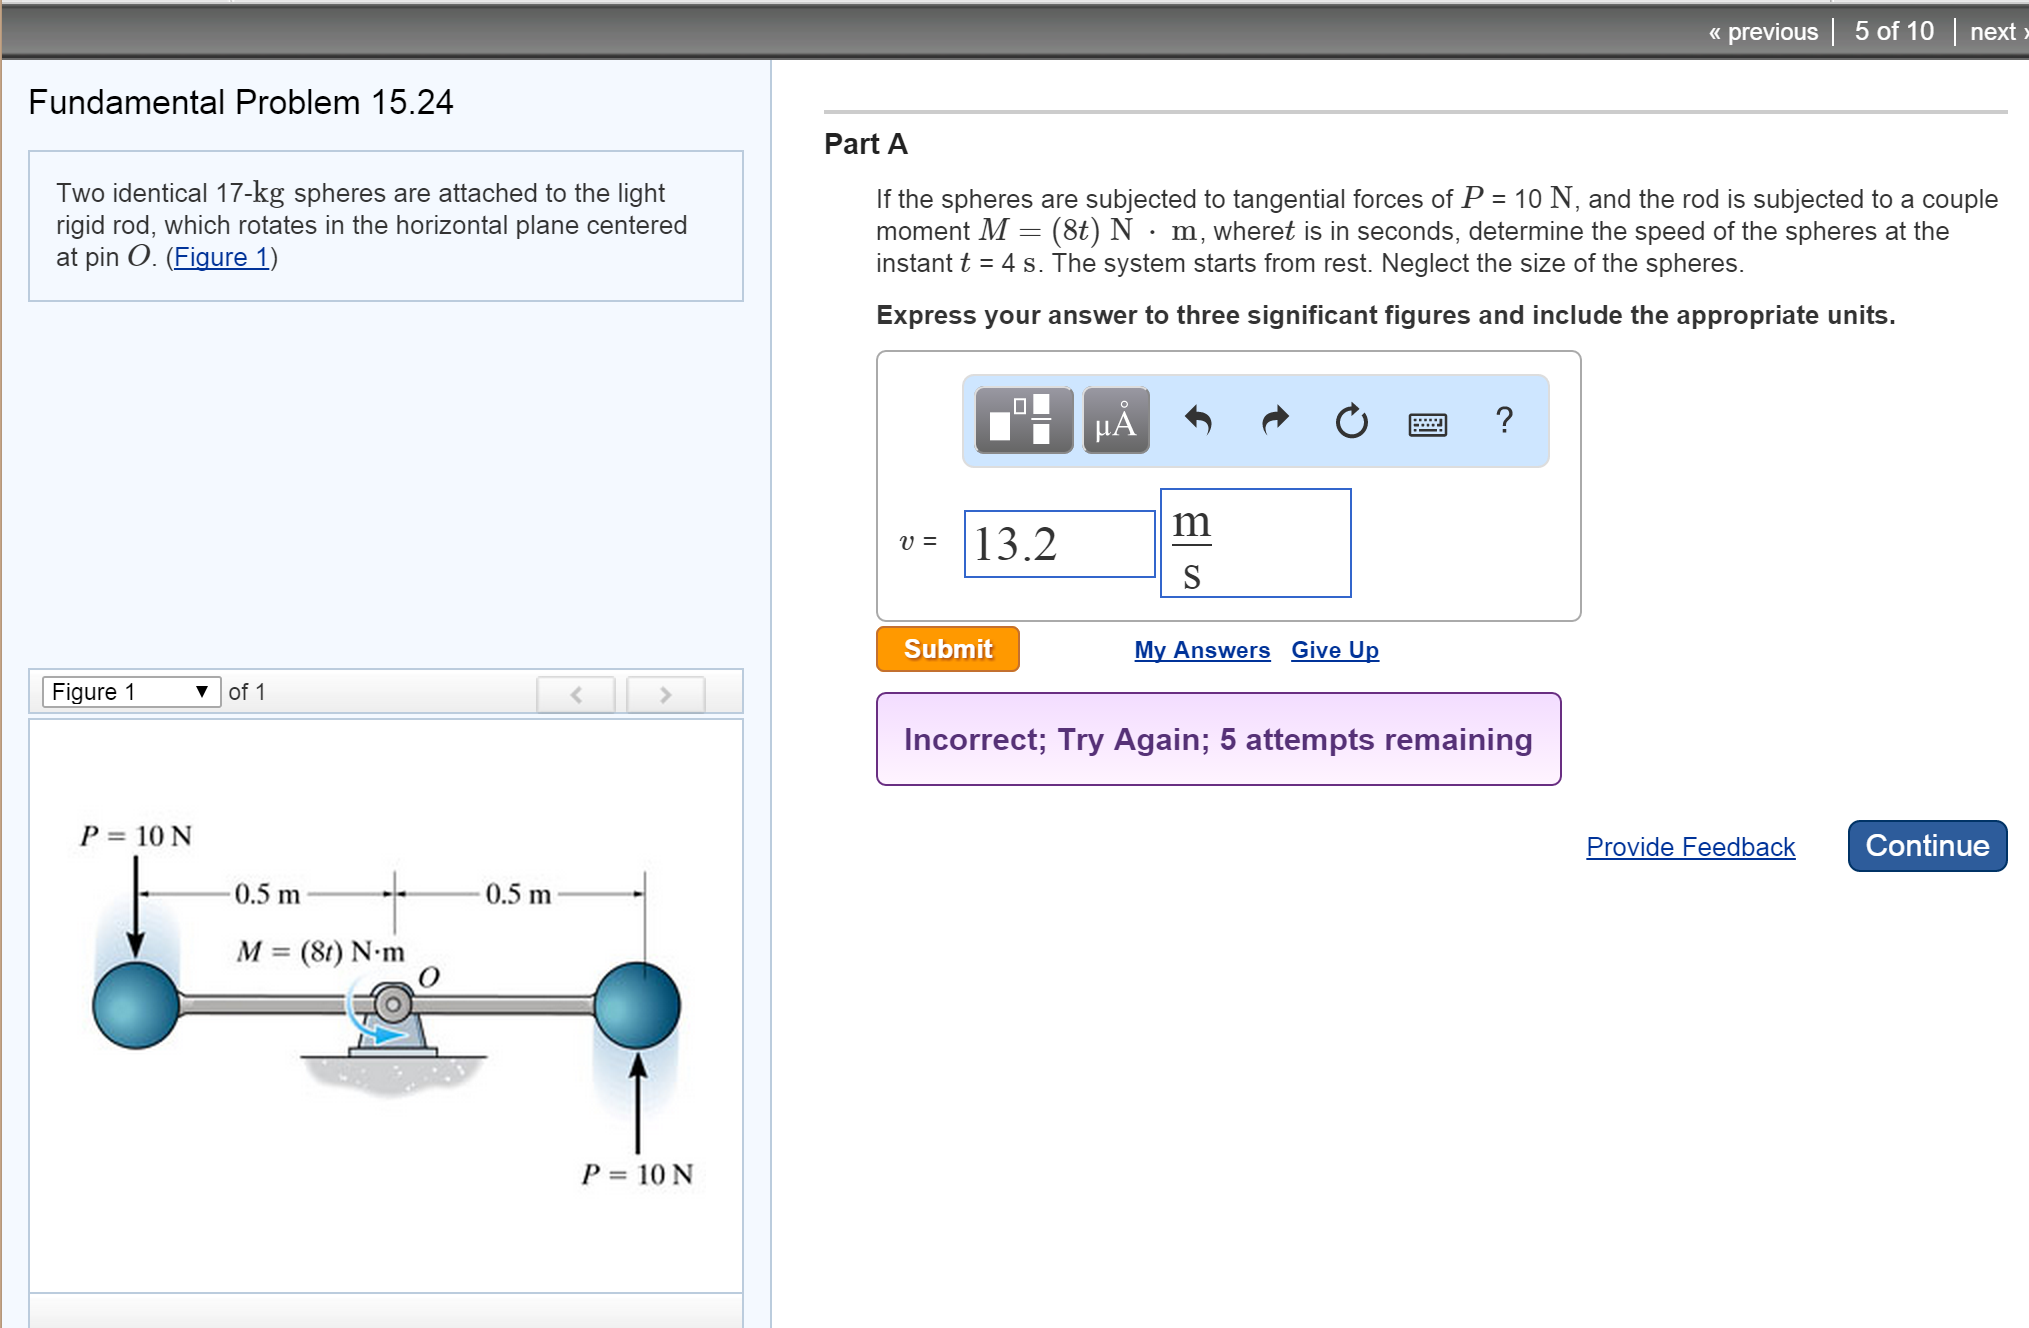Click Provide Feedback link

(1690, 847)
